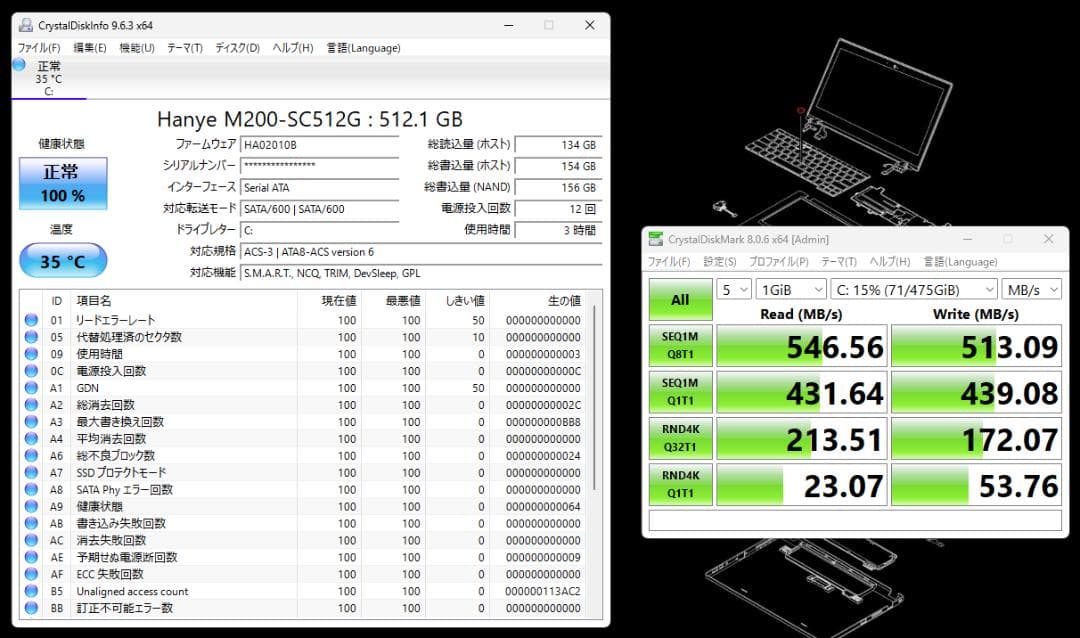Click the blue 35 °C temperature badge

pyautogui.click(x=62, y=261)
